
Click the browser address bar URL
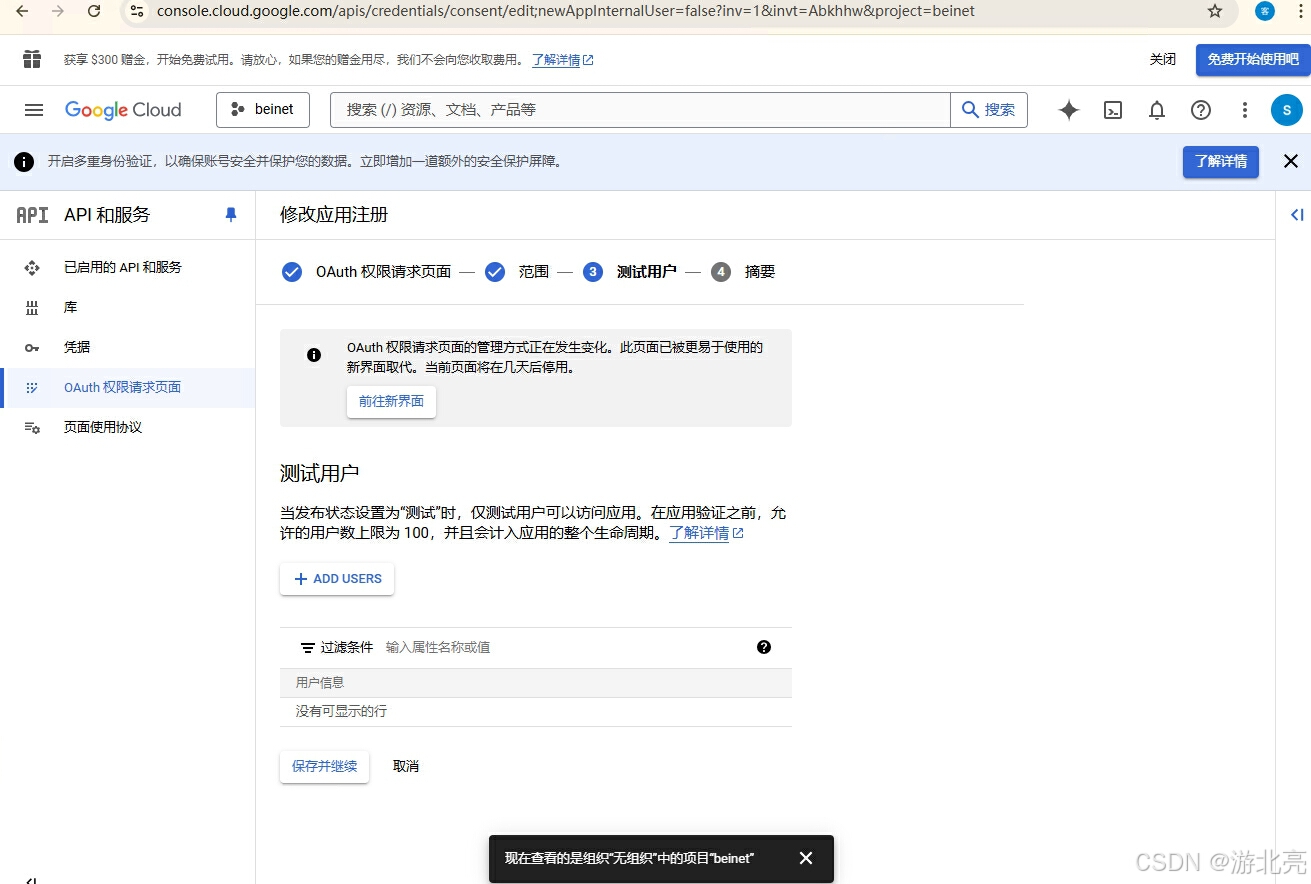[x=566, y=11]
